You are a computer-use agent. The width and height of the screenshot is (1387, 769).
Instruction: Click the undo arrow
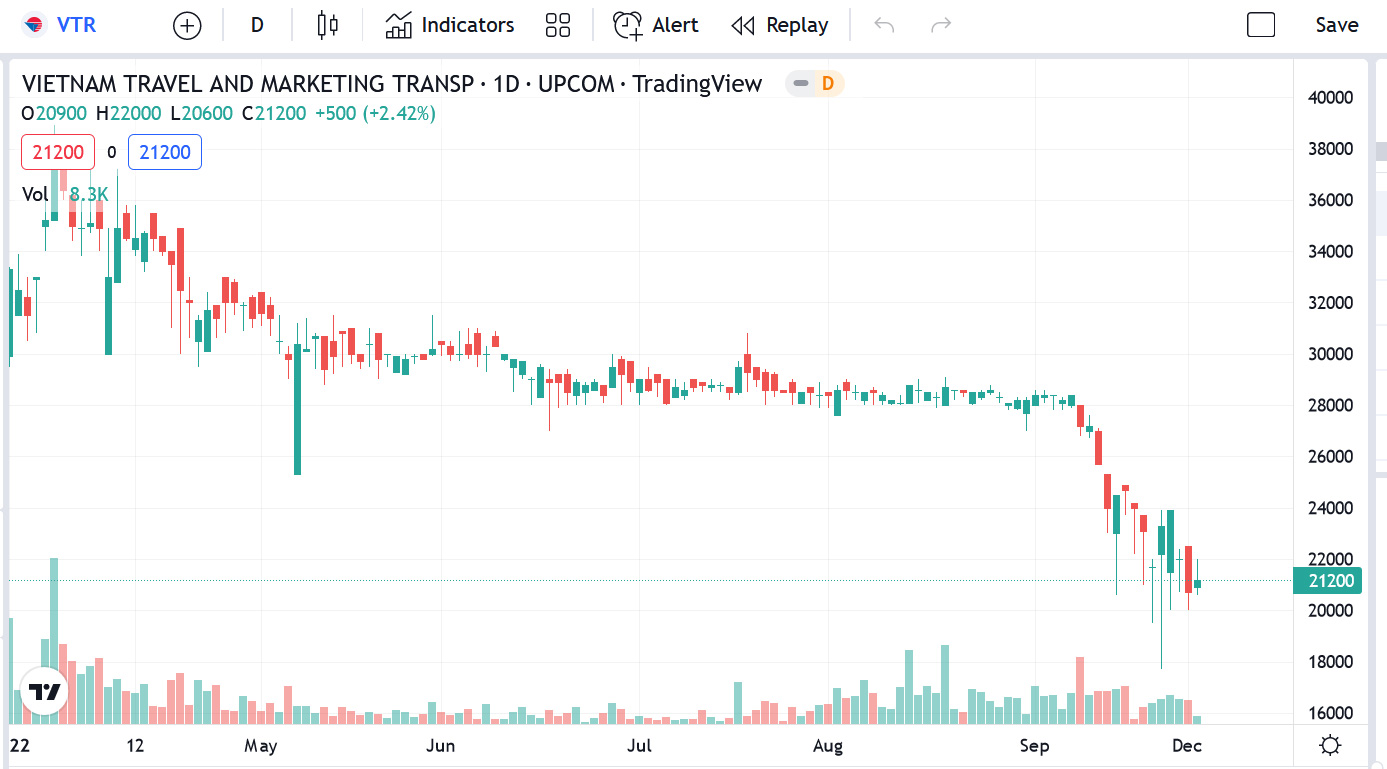884,25
